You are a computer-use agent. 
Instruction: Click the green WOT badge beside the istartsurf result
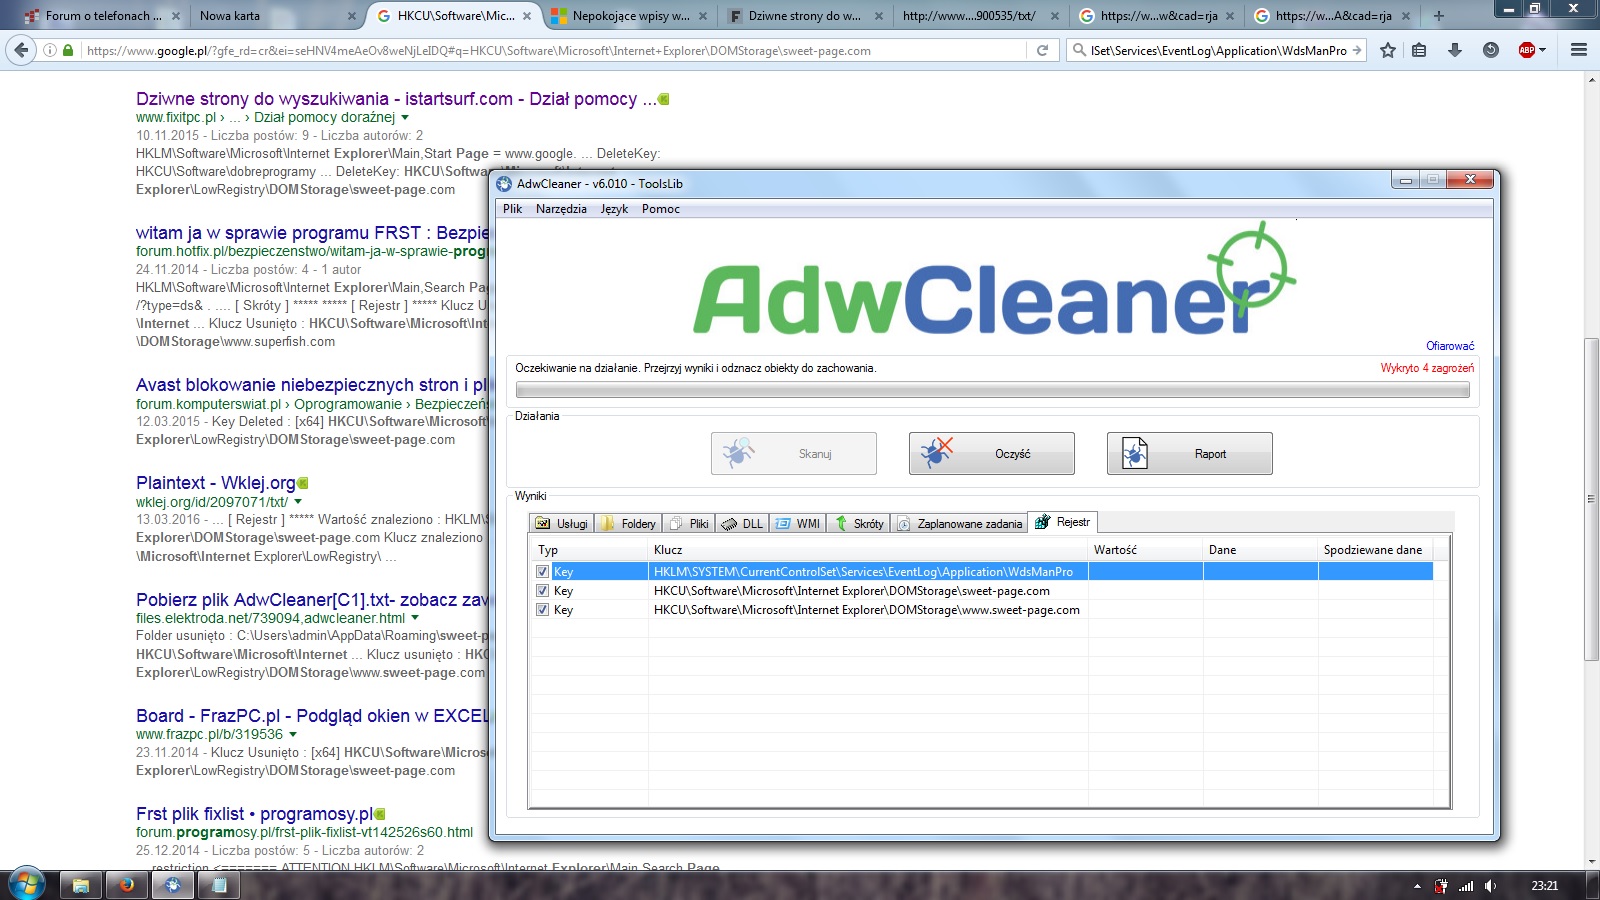664,99
